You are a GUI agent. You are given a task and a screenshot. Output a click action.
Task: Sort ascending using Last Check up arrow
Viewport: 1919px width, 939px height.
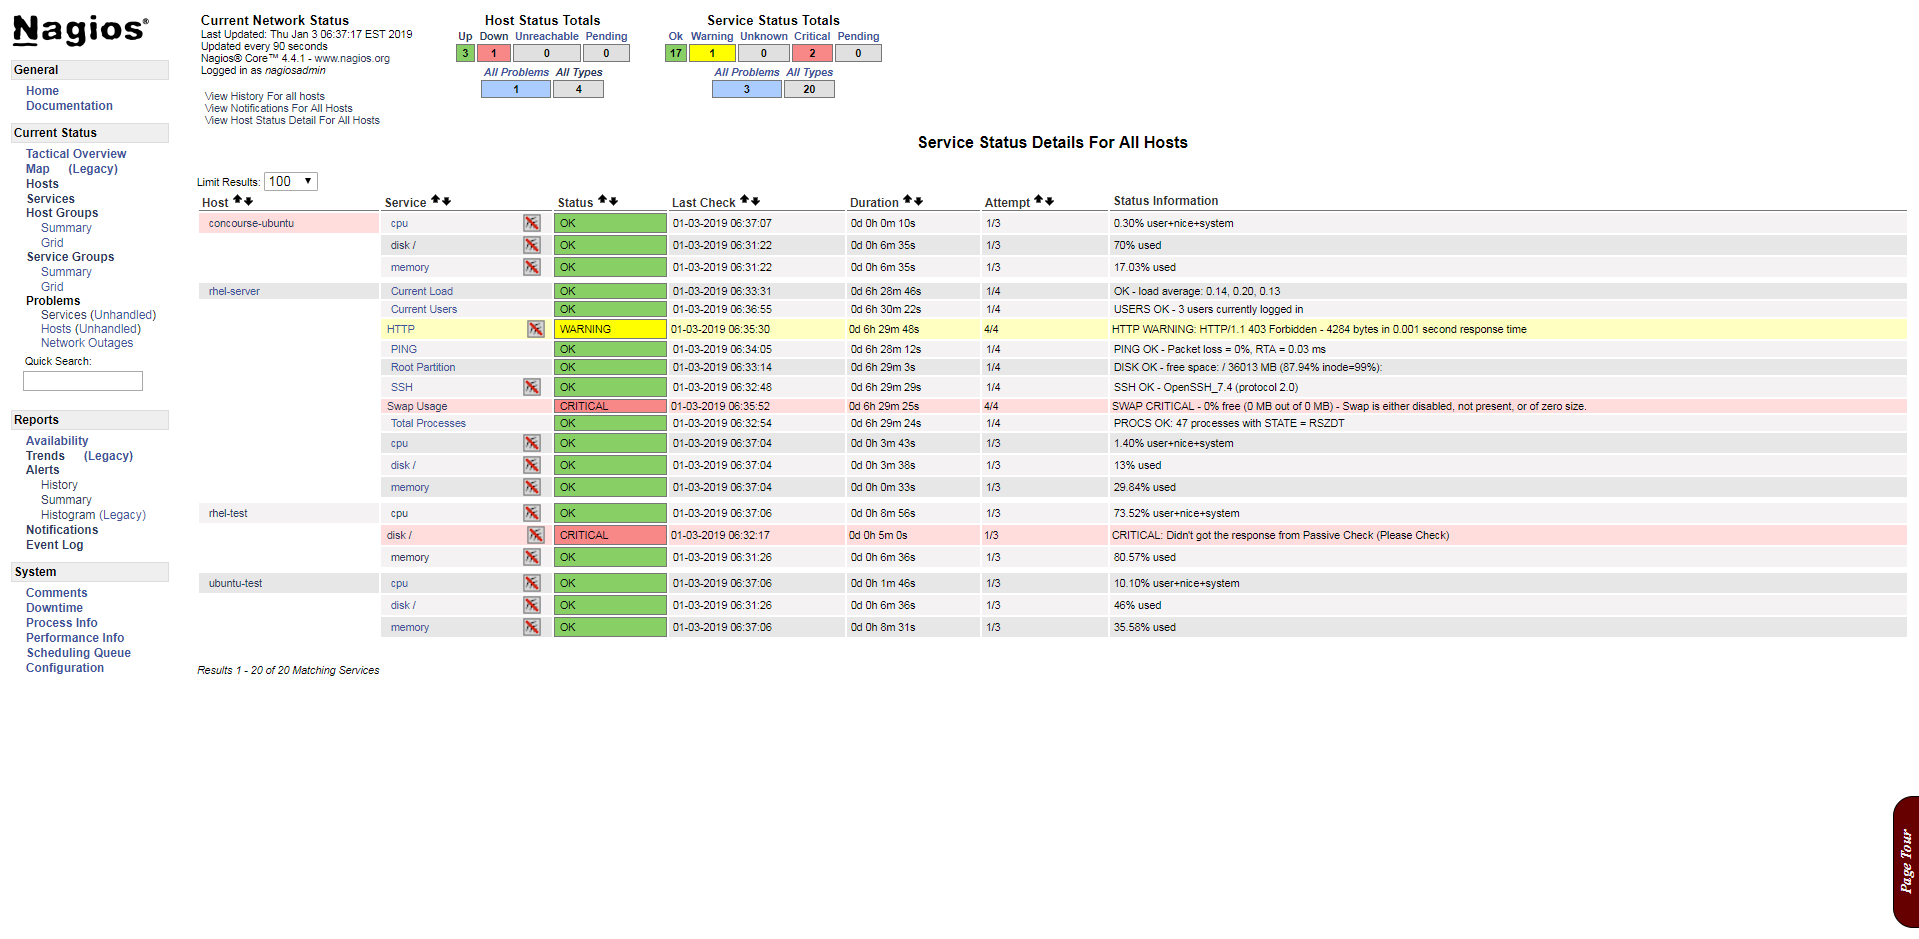(x=744, y=201)
